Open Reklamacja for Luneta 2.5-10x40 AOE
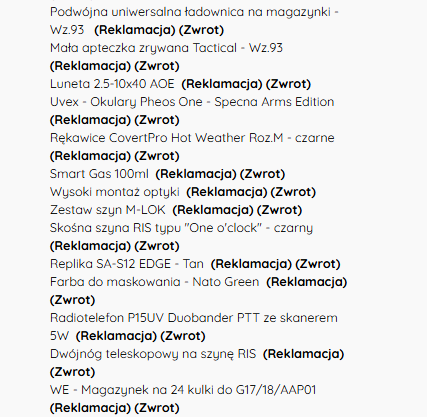The image size is (427, 417). coord(222,84)
